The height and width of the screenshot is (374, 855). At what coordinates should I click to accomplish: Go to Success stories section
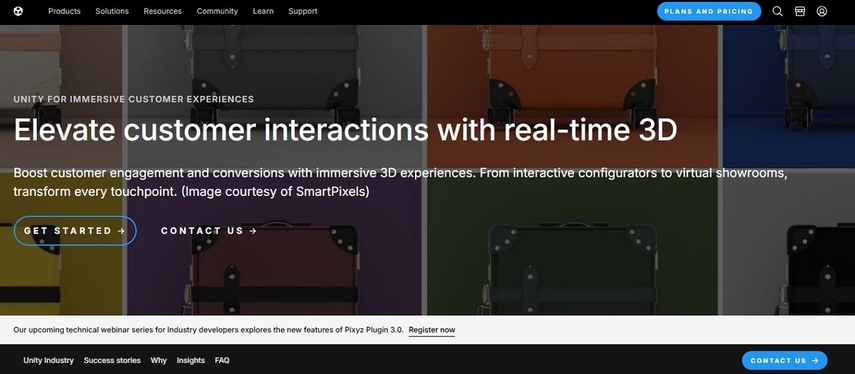tap(112, 360)
